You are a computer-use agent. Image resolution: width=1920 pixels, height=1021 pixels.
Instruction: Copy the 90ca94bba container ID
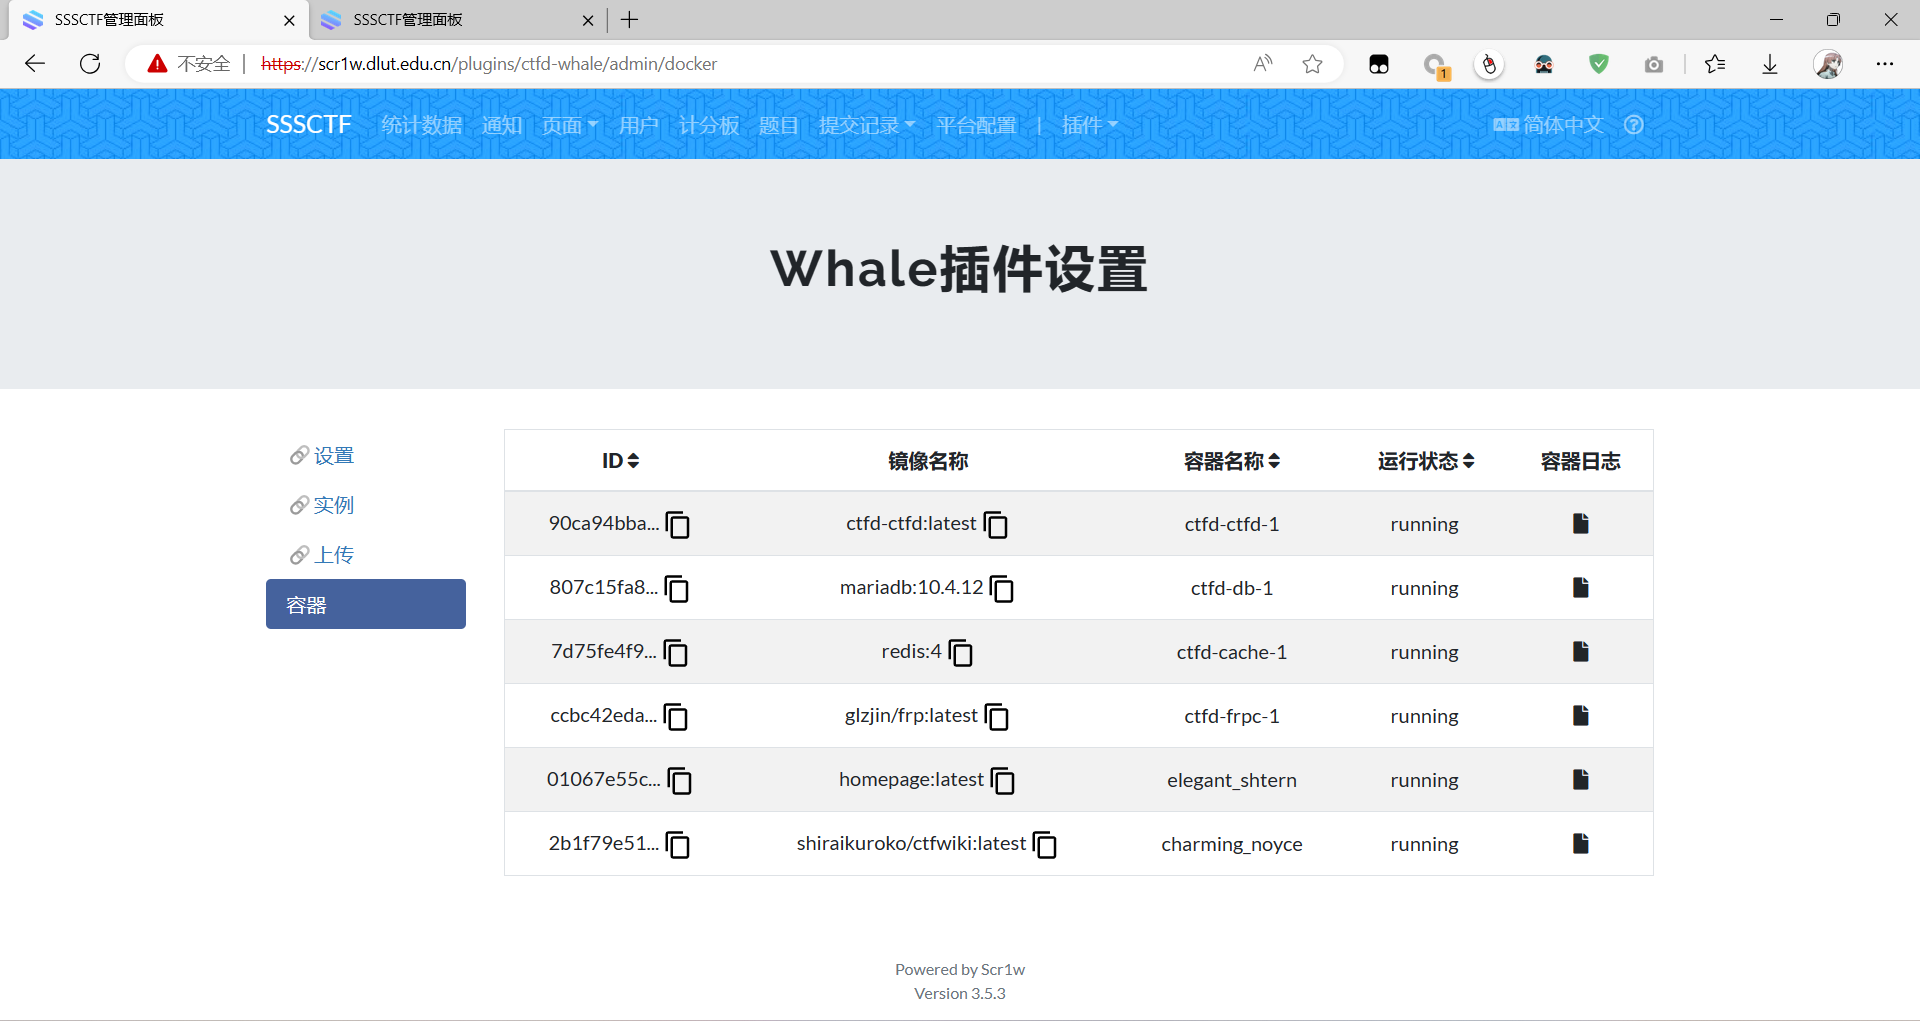pos(678,524)
